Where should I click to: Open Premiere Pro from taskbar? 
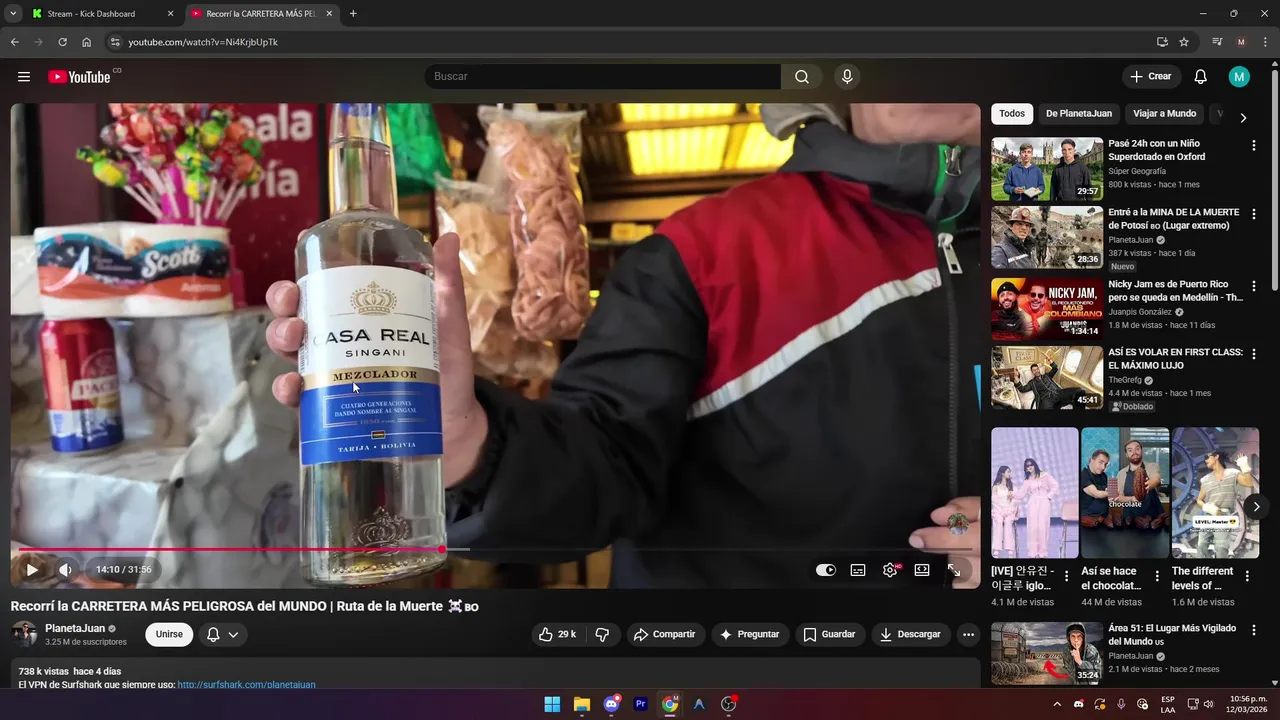pos(640,704)
